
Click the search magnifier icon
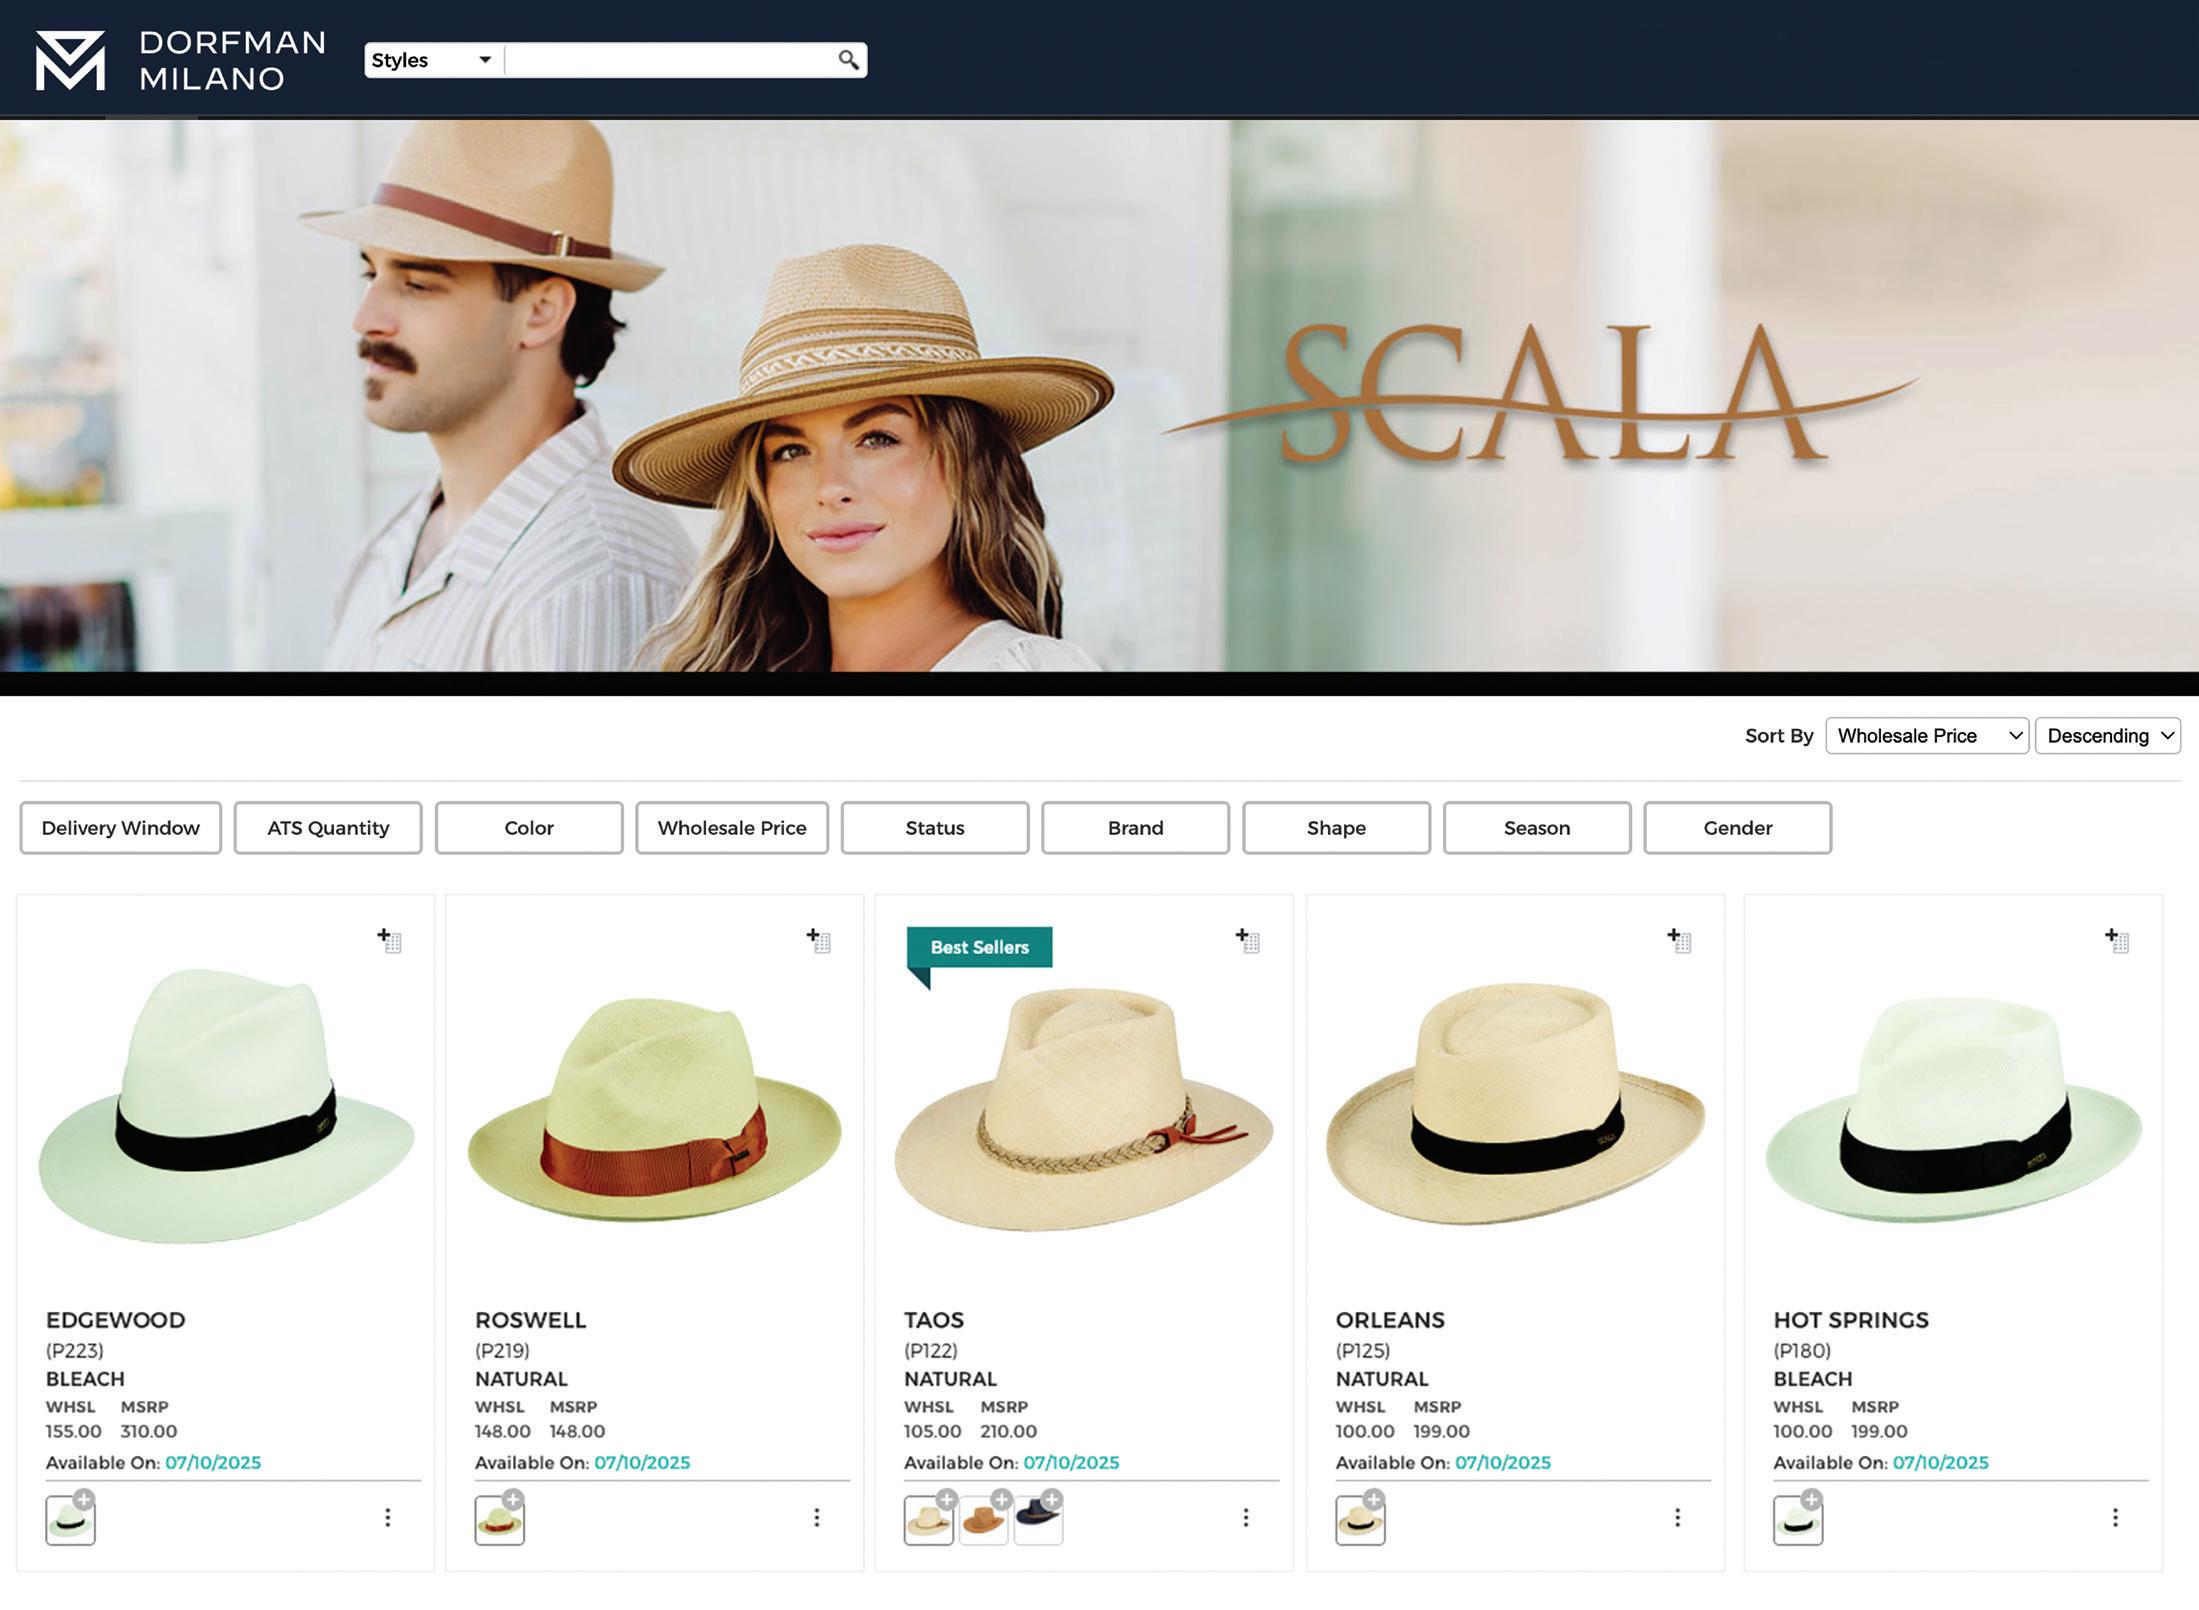point(848,60)
